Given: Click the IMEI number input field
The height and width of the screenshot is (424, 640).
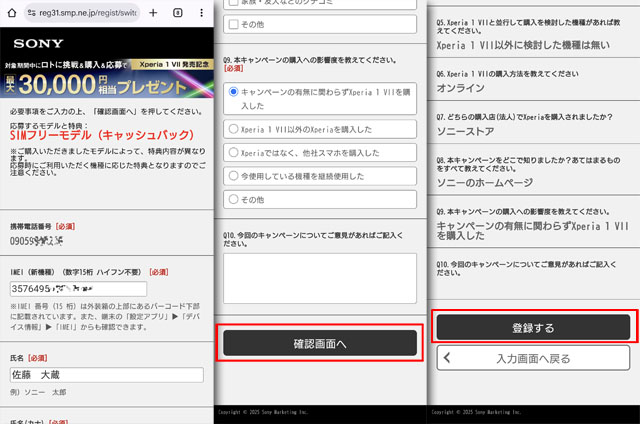Looking at the screenshot, I should 78,289.
